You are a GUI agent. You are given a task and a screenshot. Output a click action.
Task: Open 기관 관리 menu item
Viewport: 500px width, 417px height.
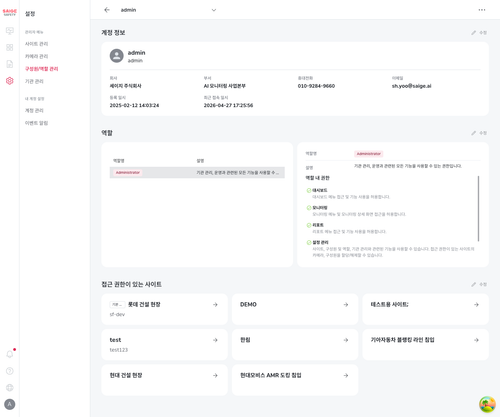(34, 81)
